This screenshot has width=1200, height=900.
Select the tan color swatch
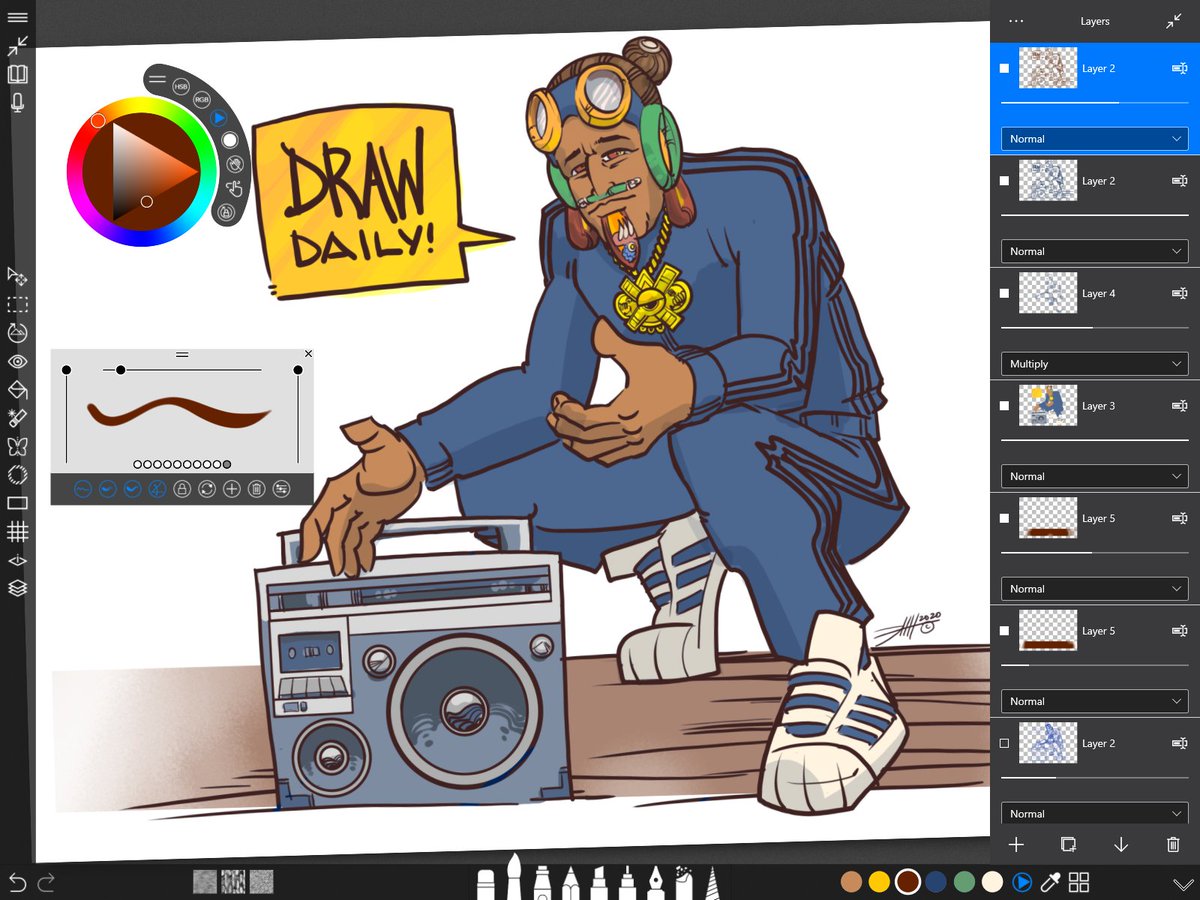coord(851,882)
